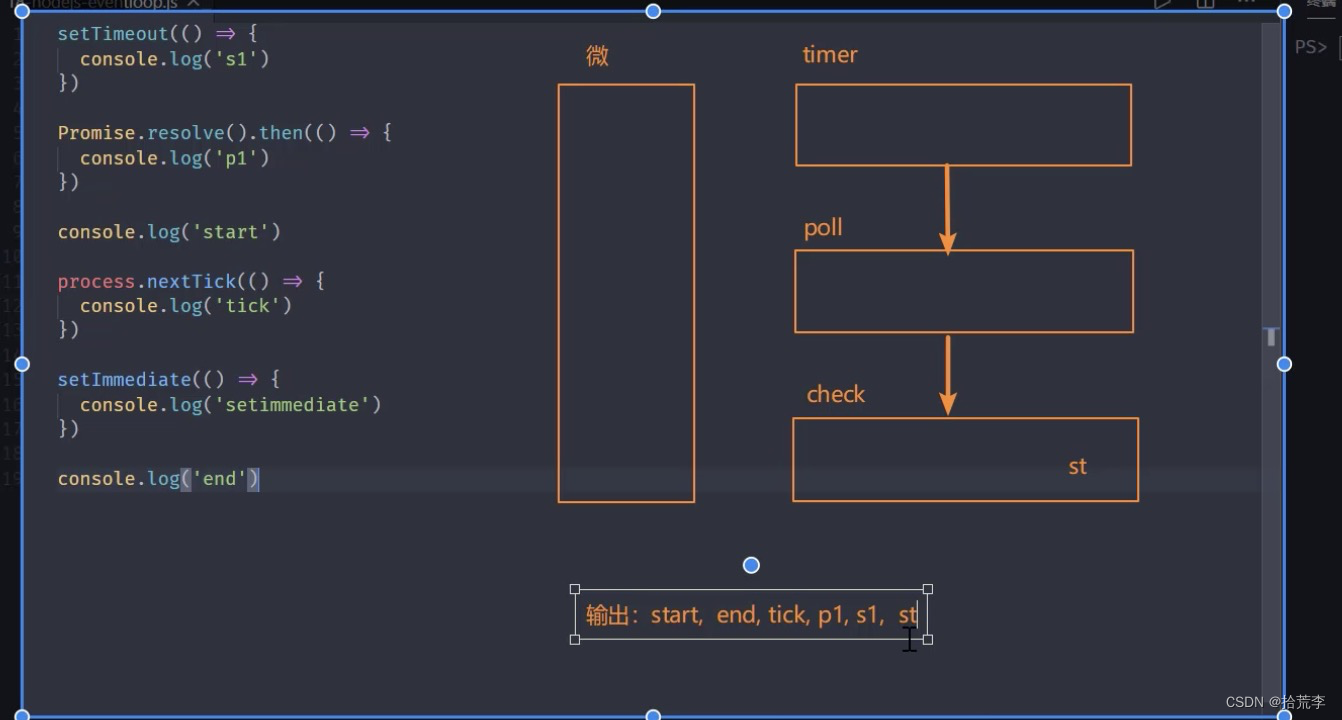This screenshot has width=1342, height=720.
Task: Click the 'setImmediate' code line
Action: tap(169, 380)
